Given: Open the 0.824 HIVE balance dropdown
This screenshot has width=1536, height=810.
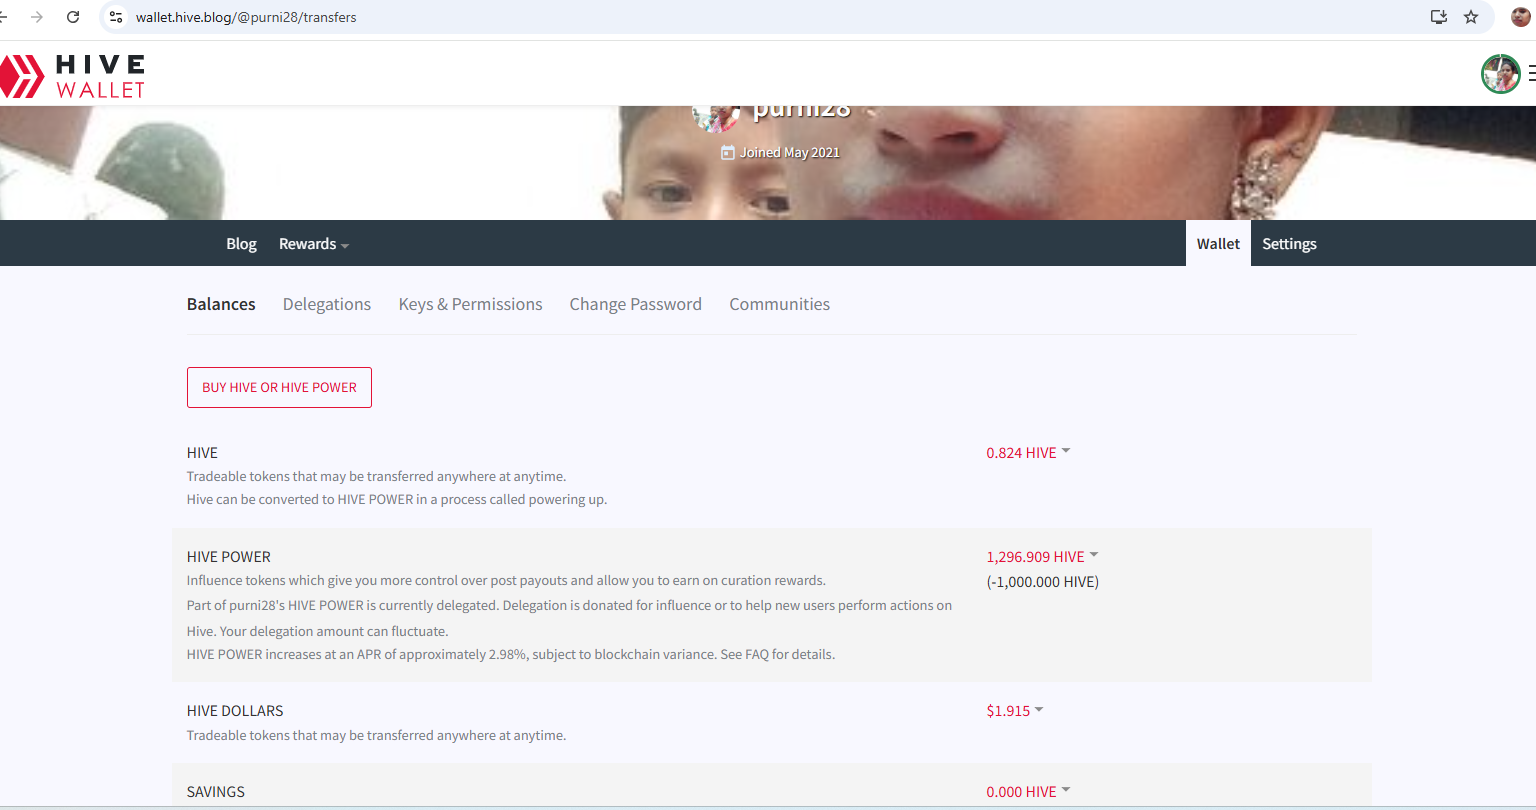Looking at the screenshot, I should tap(1028, 453).
